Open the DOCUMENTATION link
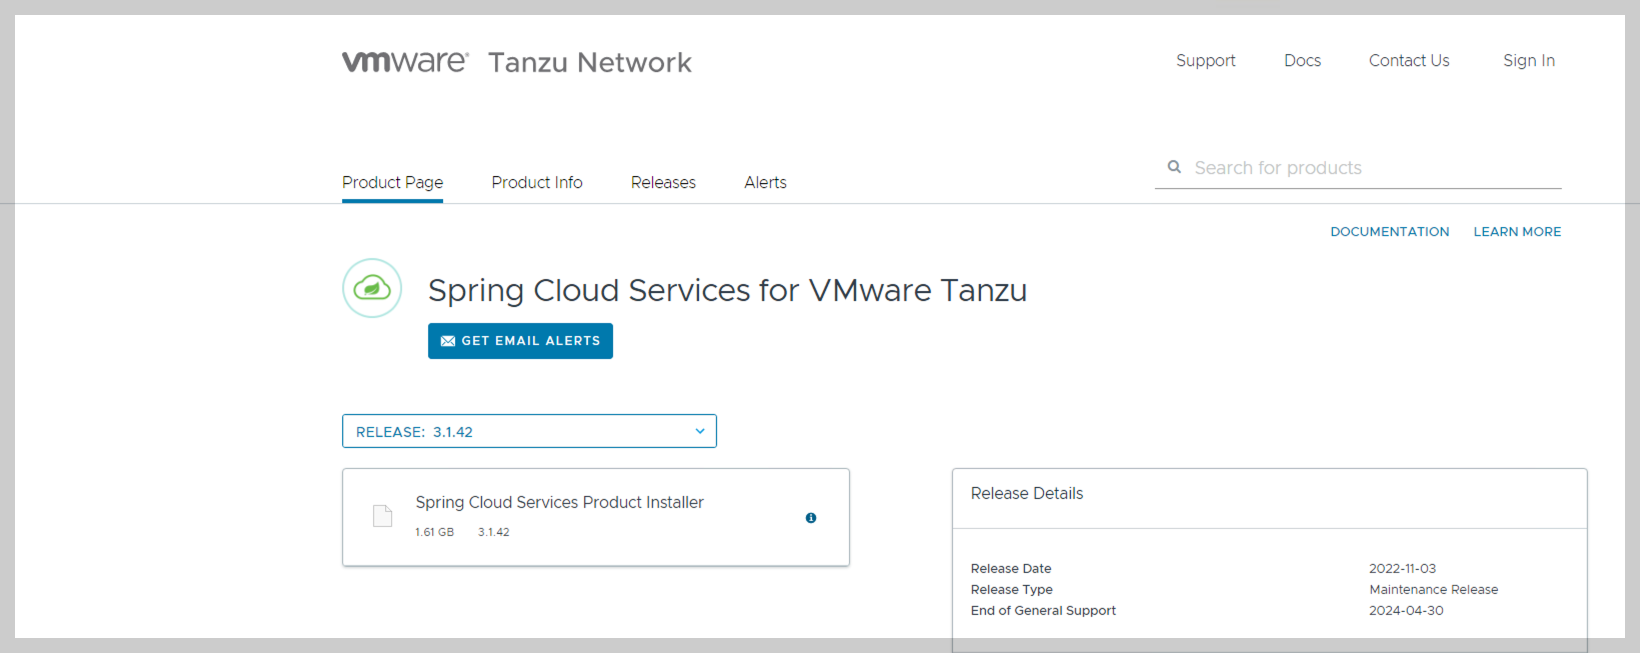Screen dimensions: 1640x653 click(x=1390, y=231)
